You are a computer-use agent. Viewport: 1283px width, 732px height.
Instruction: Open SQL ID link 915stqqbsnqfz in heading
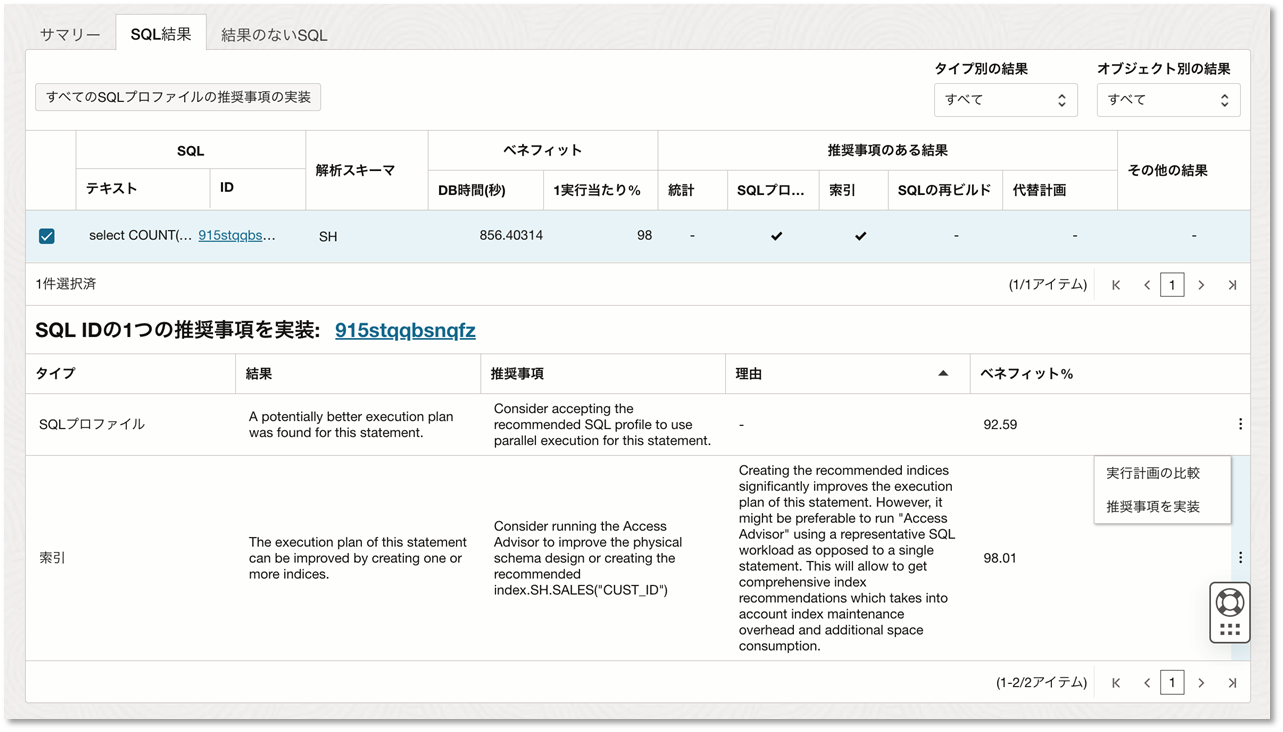pyautogui.click(x=405, y=331)
